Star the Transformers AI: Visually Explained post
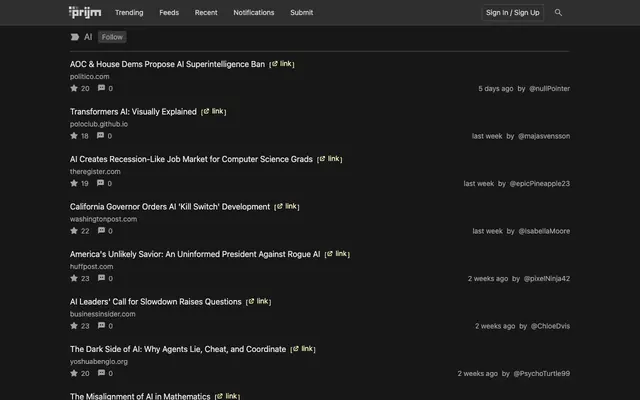This screenshot has height=400, width=640. 74,136
